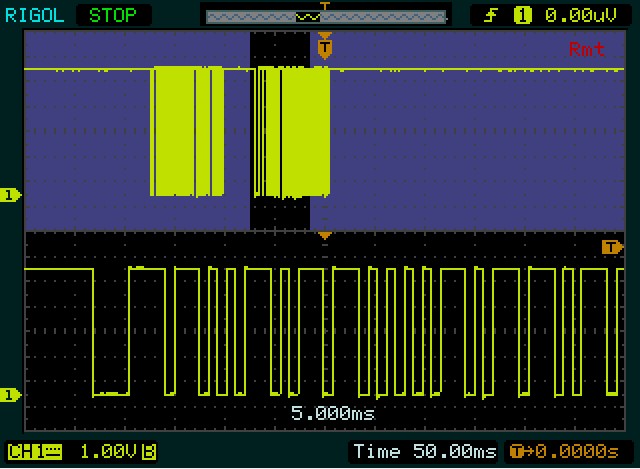Click the channel 1 ground marker in lower window
The height and width of the screenshot is (469, 640).
[x=11, y=395]
